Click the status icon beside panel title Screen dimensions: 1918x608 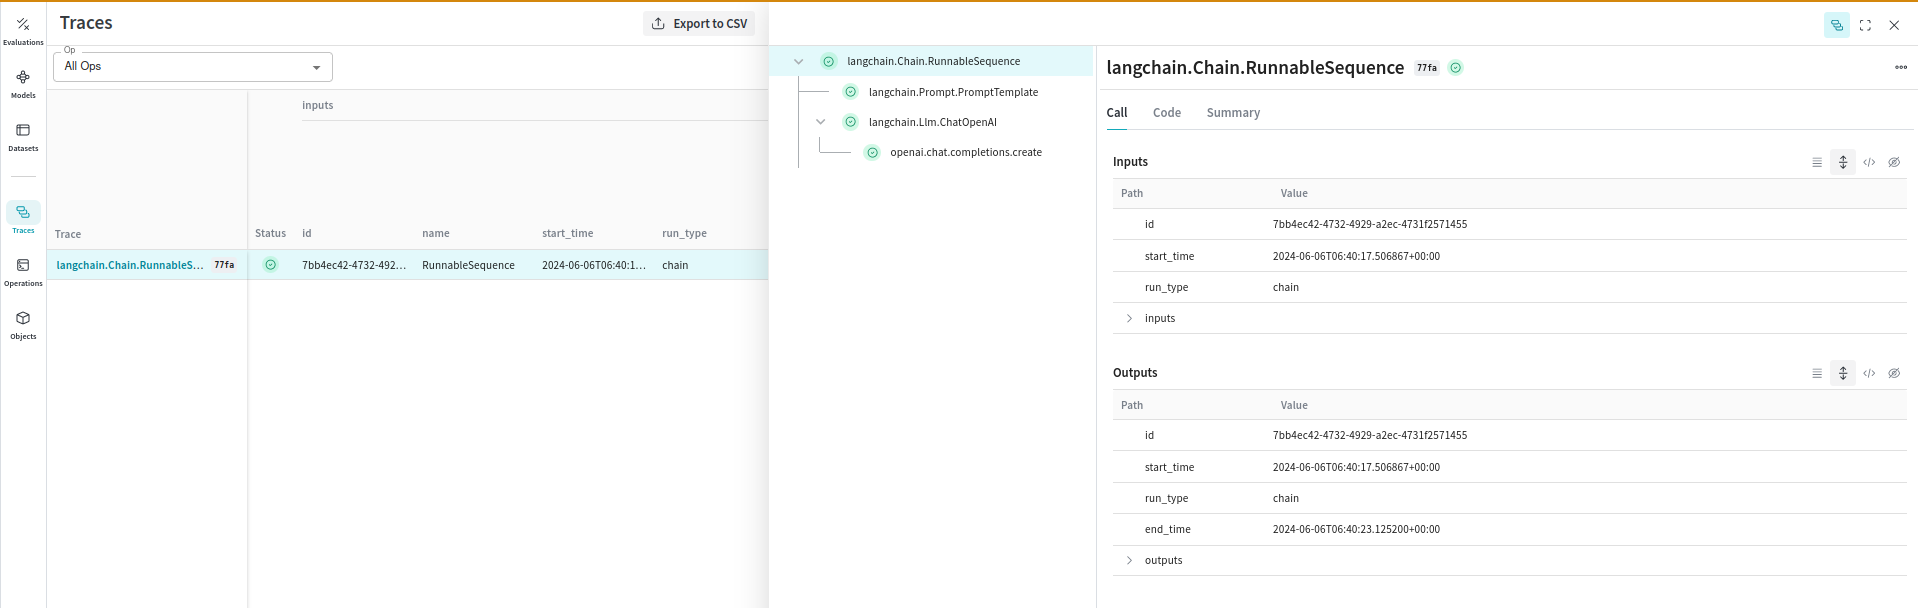pyautogui.click(x=1456, y=68)
